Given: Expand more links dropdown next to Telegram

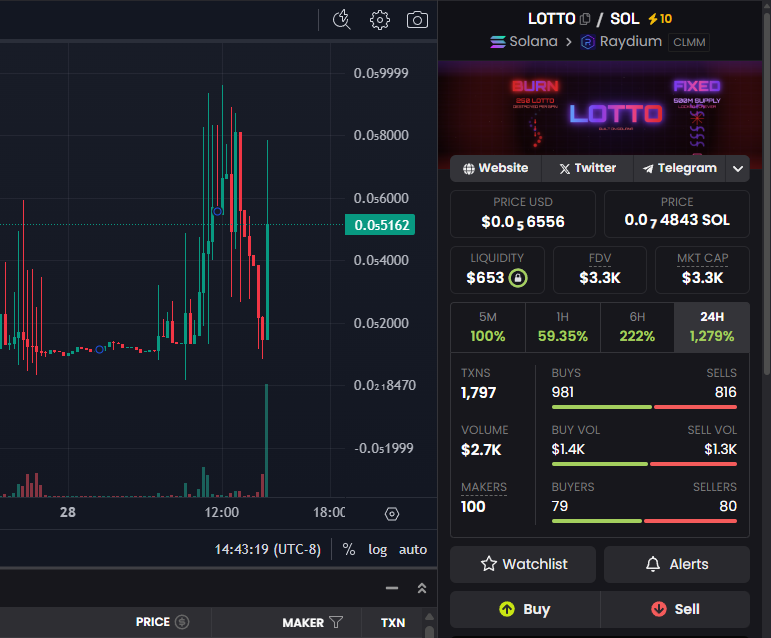Looking at the screenshot, I should coord(738,169).
